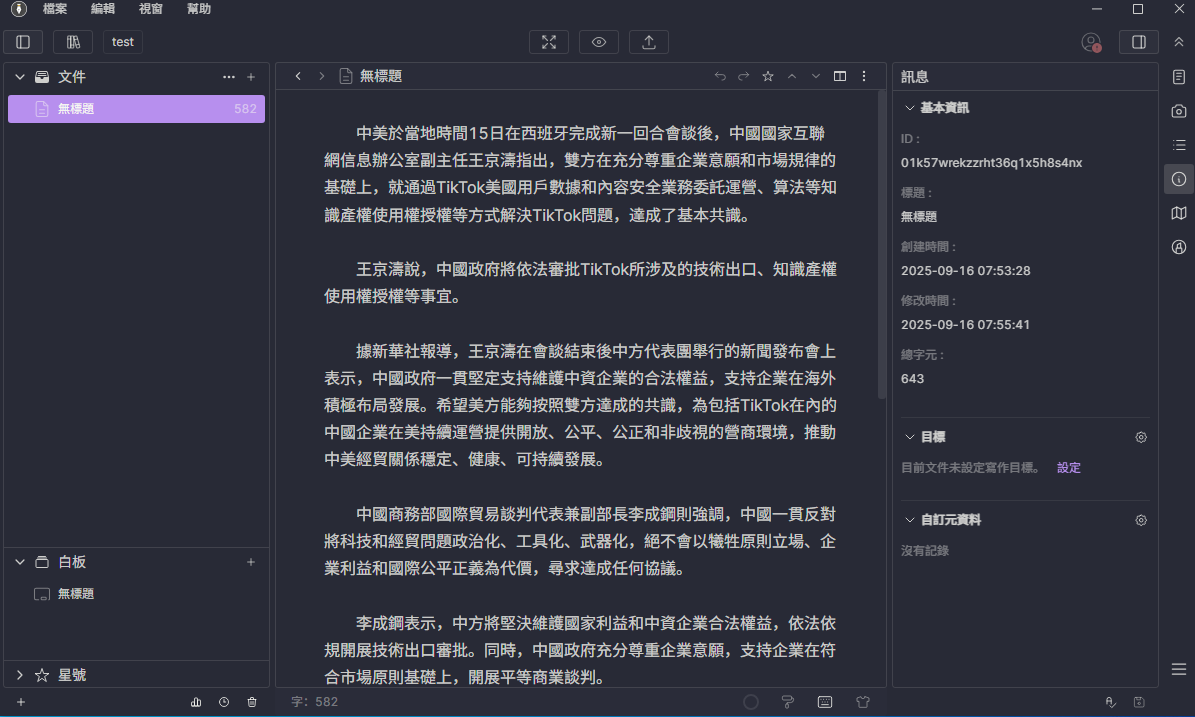Open the trash bin in bottom left
This screenshot has height=717, width=1195.
(252, 702)
